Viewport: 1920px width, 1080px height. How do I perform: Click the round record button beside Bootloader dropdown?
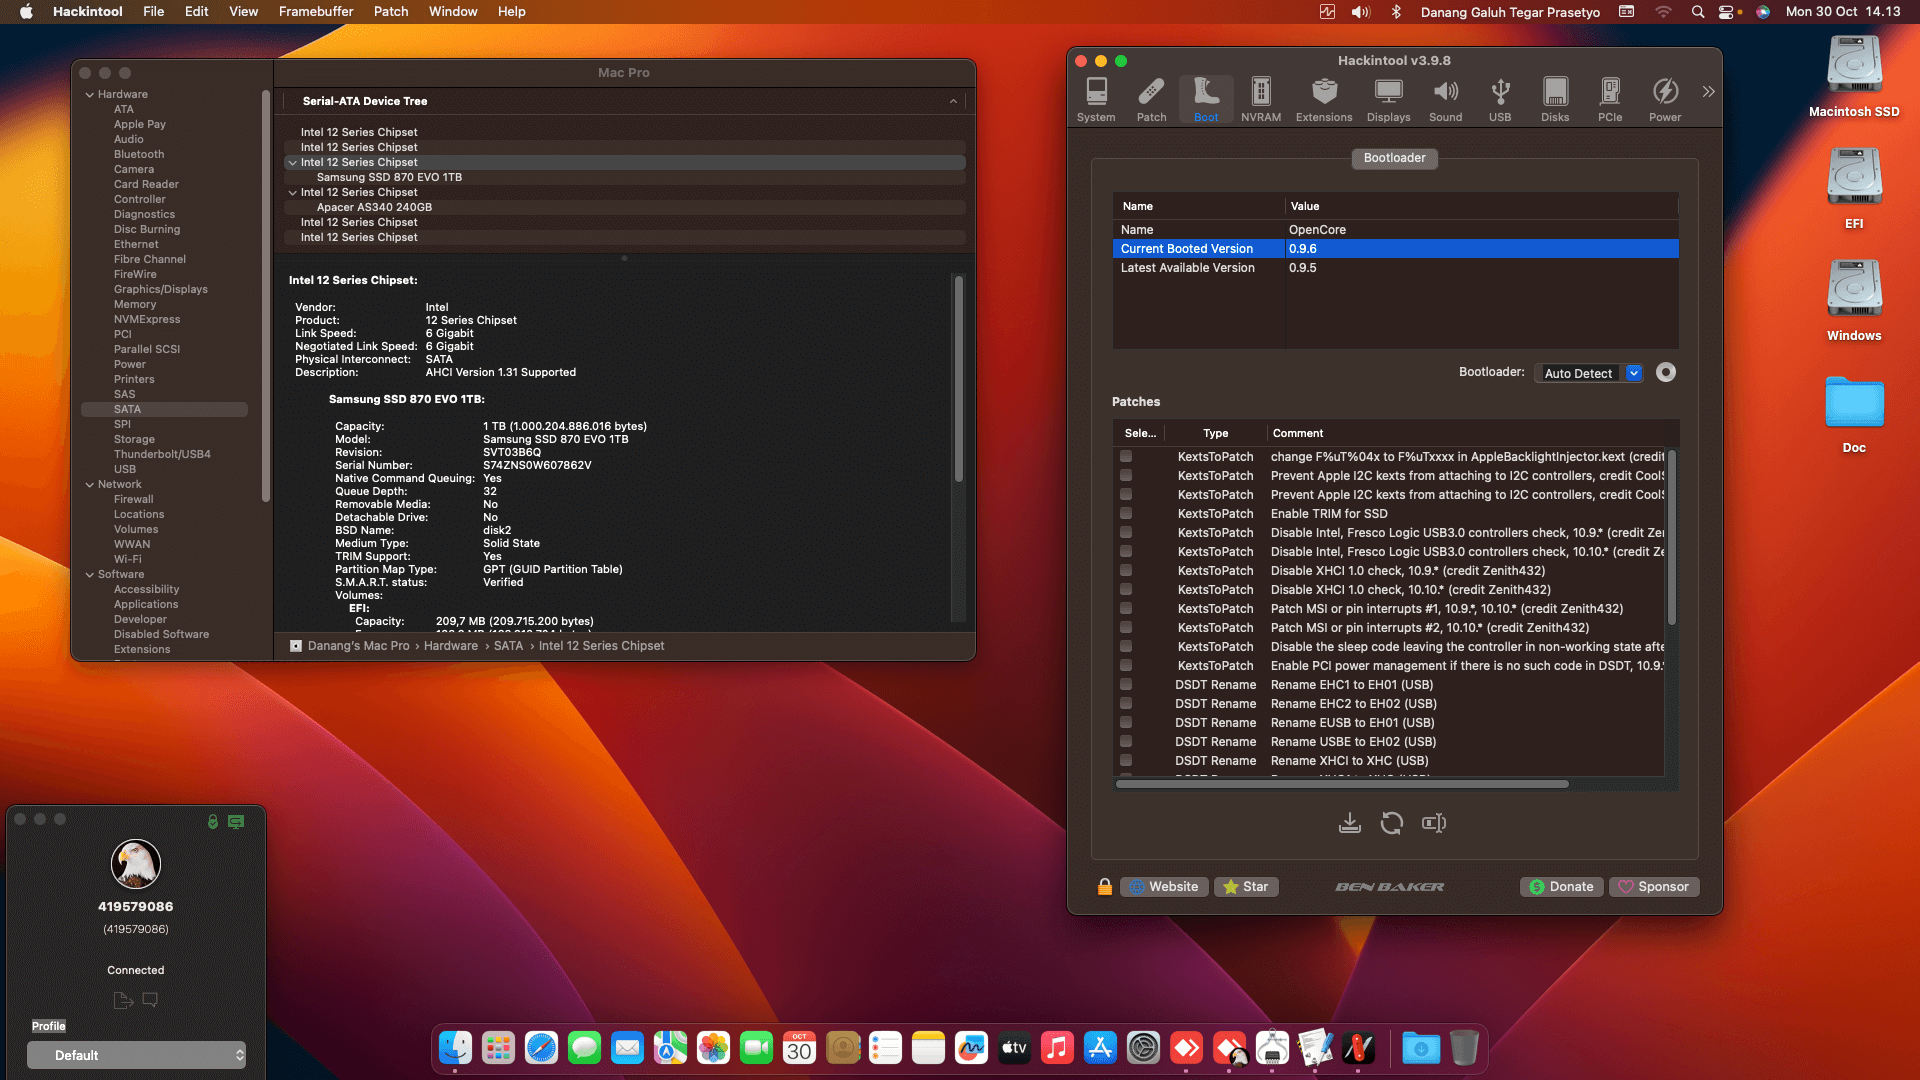(1666, 372)
